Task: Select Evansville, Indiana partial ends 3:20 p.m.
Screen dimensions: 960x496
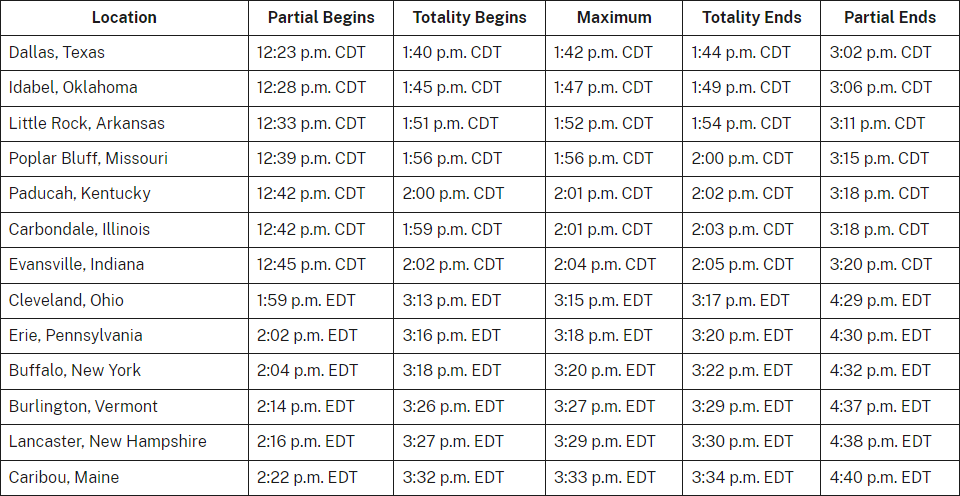Action: click(x=890, y=265)
